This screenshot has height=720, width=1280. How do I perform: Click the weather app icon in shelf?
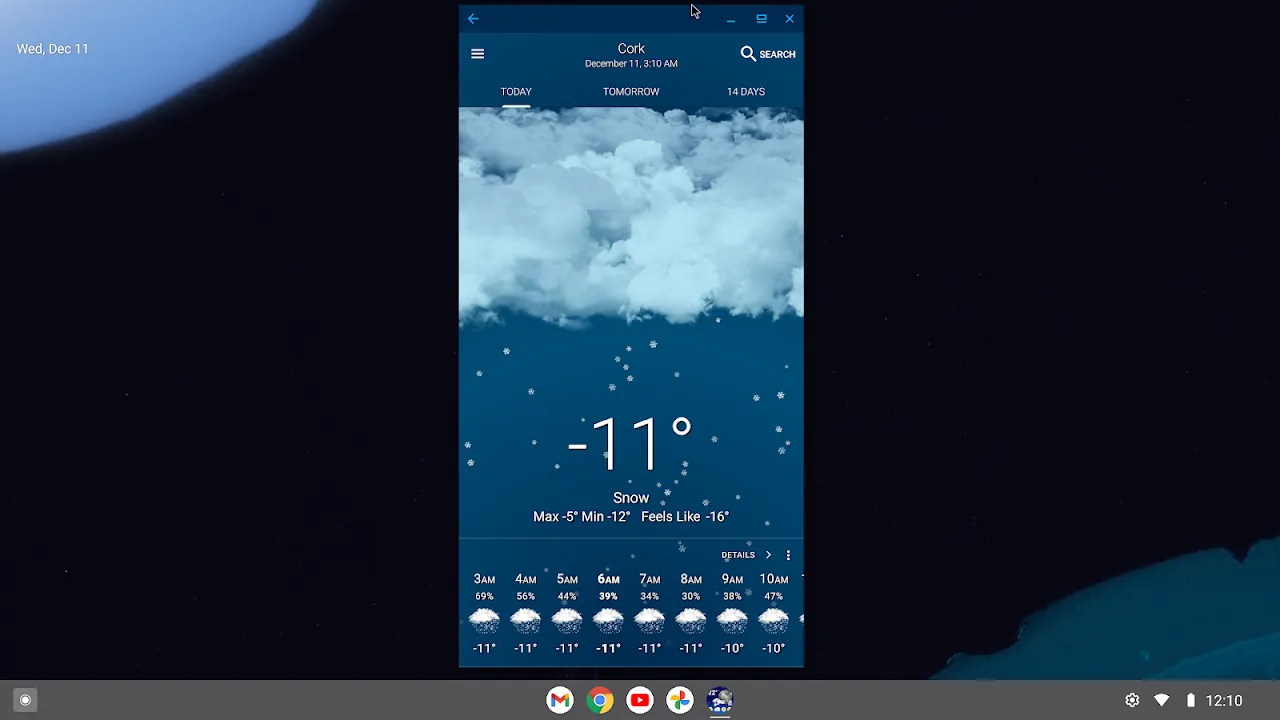[720, 700]
